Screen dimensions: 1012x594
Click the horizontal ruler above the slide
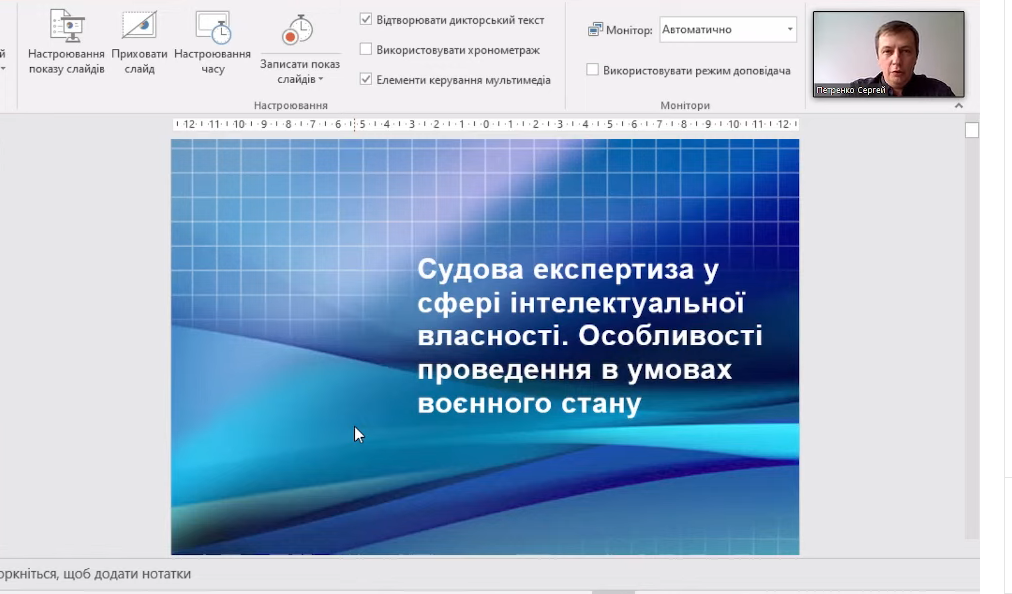[485, 125]
